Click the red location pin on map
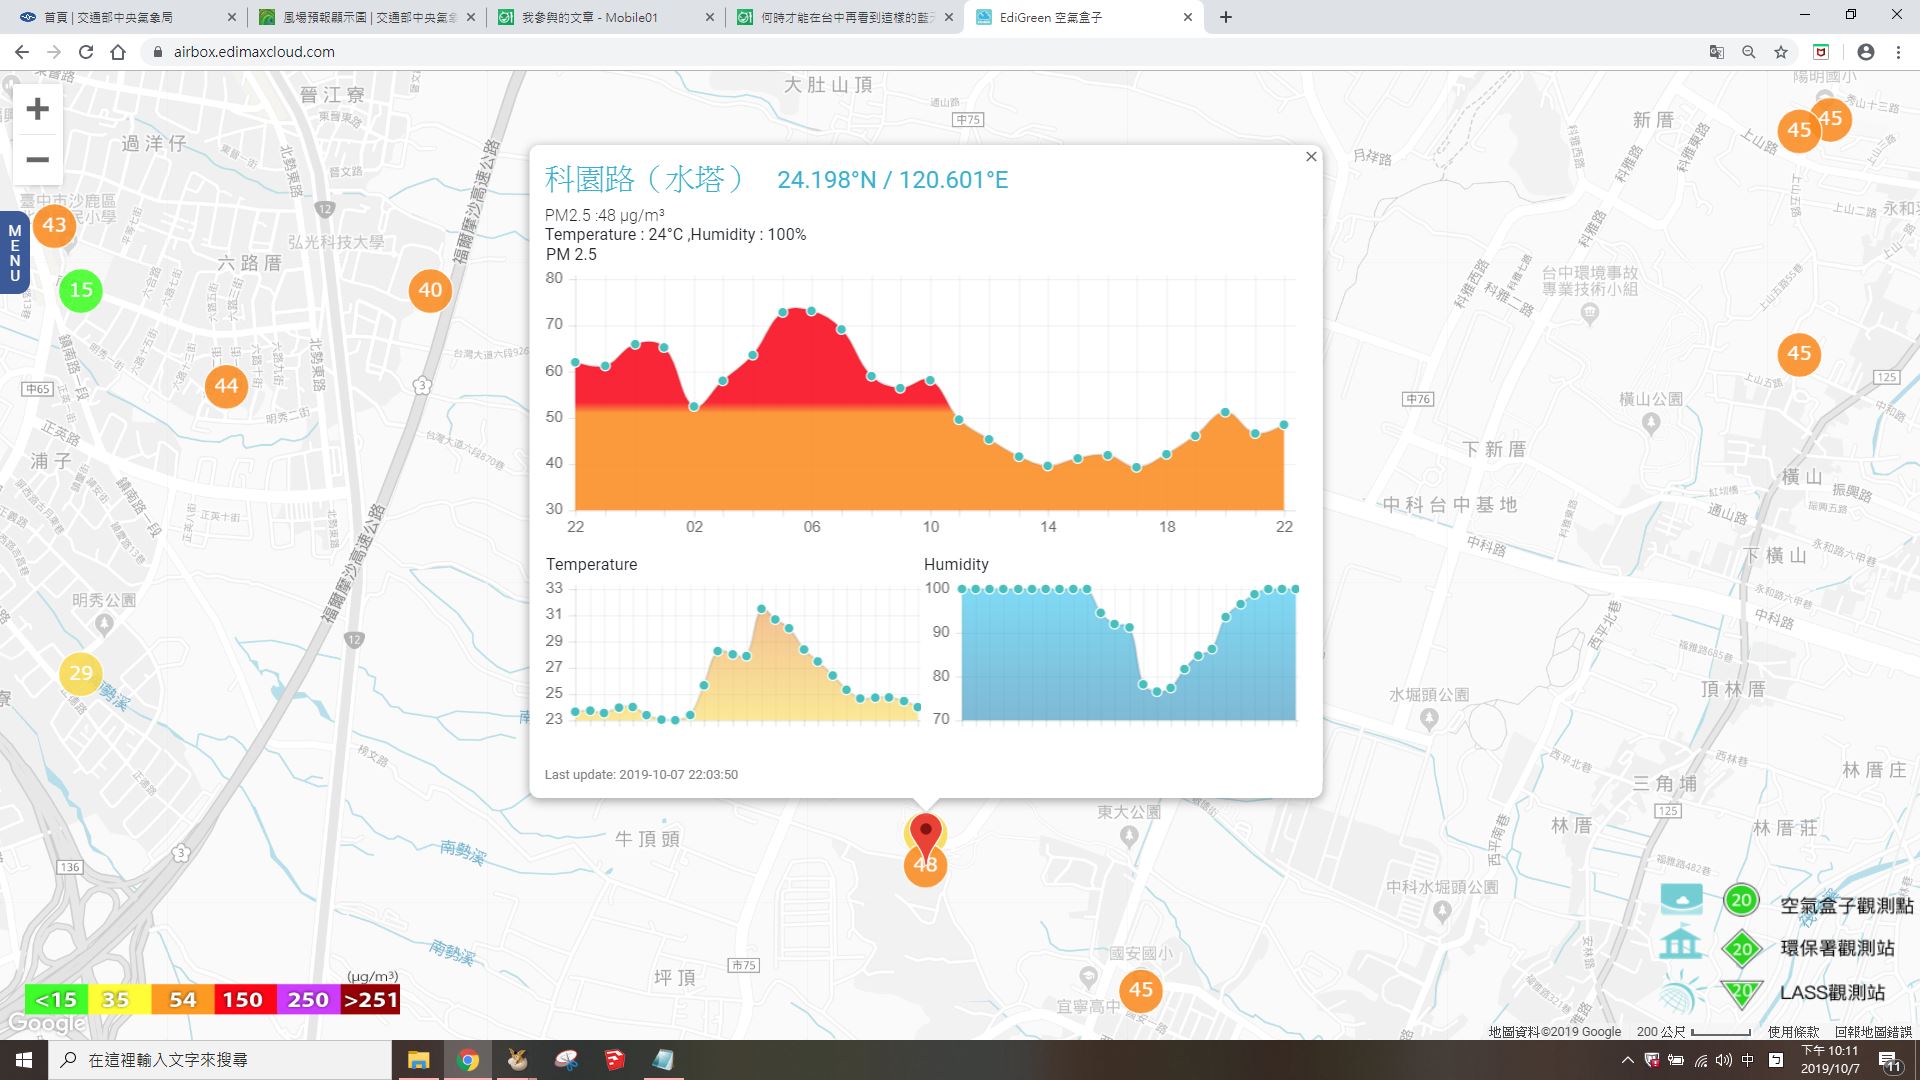 click(x=926, y=835)
